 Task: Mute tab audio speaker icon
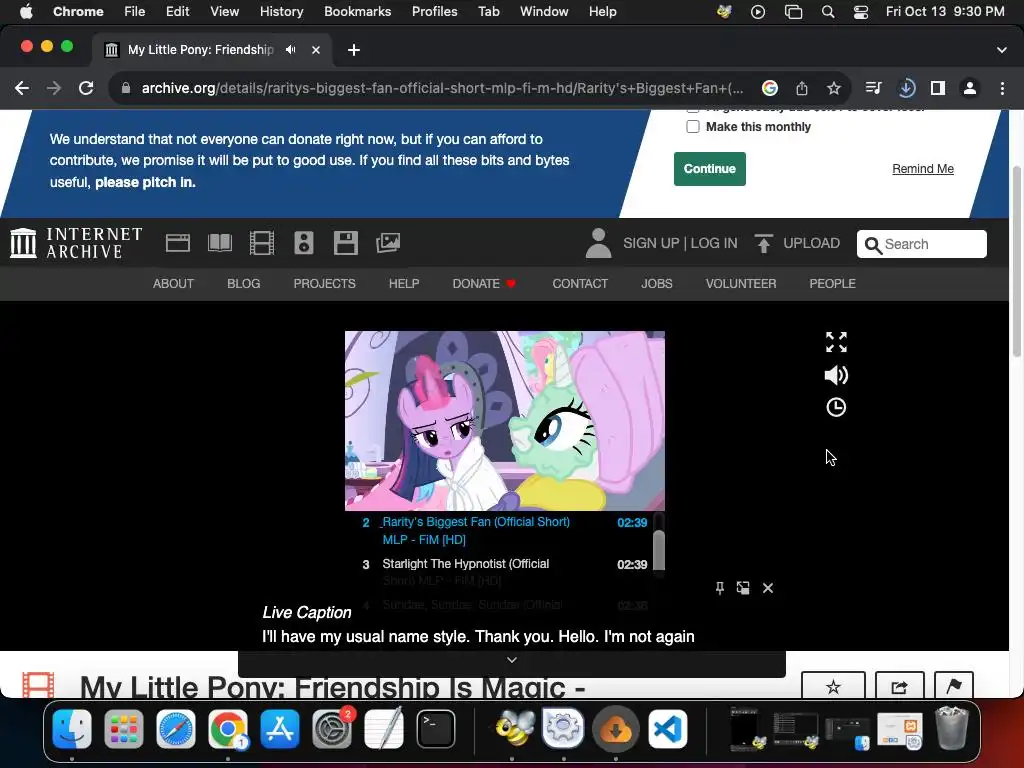click(291, 50)
